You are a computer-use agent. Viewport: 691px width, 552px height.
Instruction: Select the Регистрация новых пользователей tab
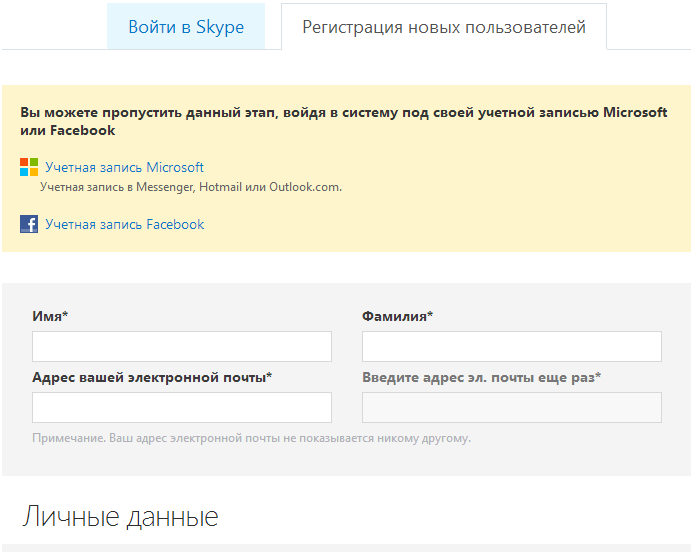pos(444,27)
